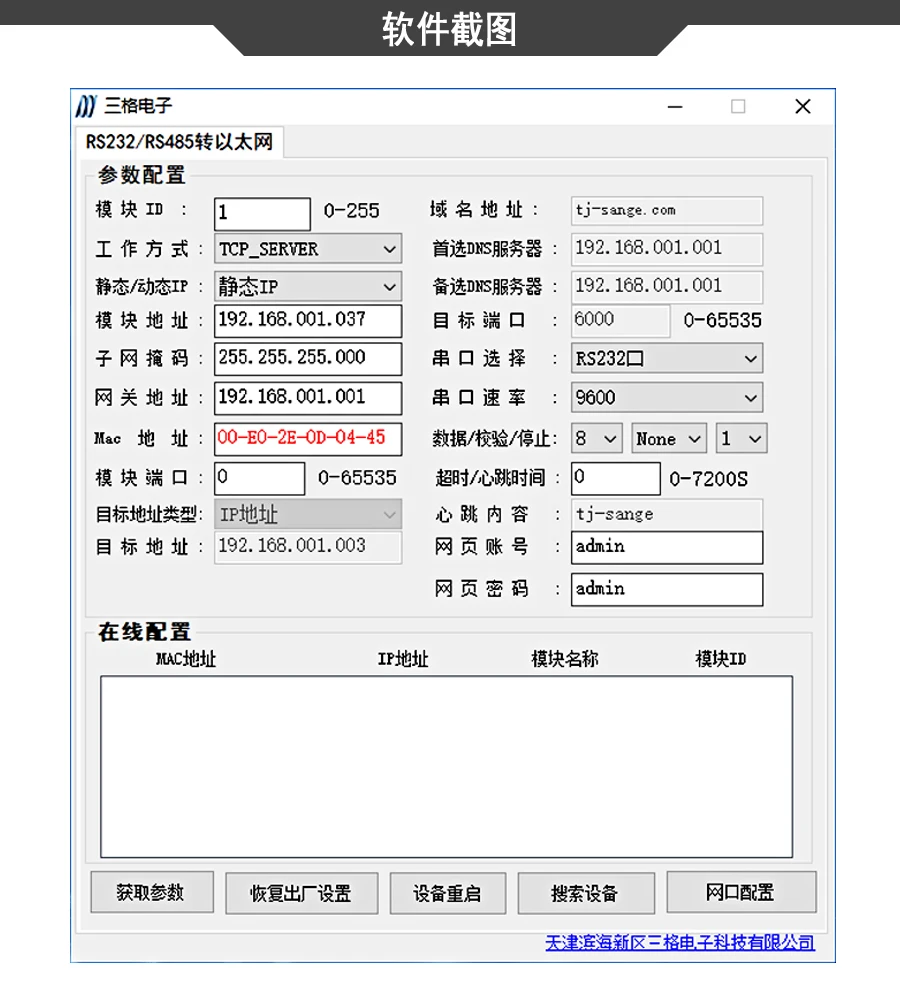Image resolution: width=900 pixels, height=1000 pixels.
Task: Expand the 串口速率 9600 dropdown
Action: (x=667, y=398)
